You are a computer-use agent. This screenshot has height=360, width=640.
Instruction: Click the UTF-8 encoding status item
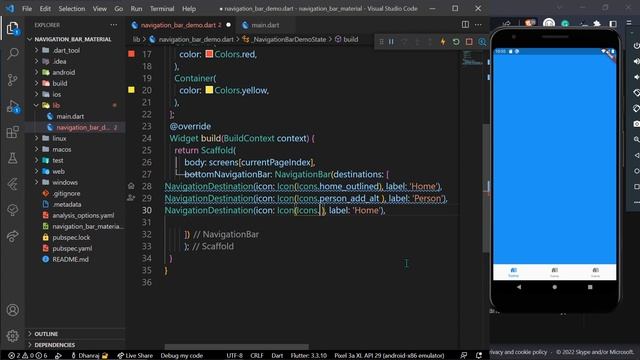pyautogui.click(x=234, y=356)
